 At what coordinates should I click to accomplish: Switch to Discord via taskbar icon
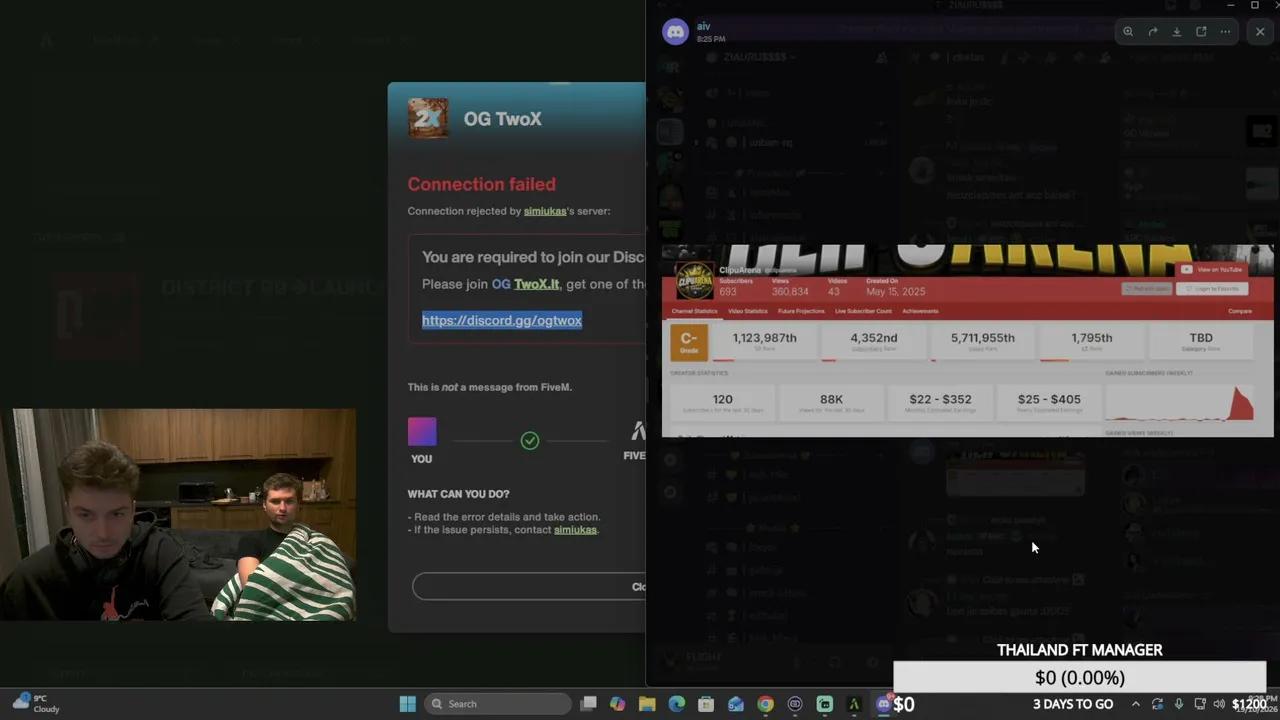pyautogui.click(x=883, y=704)
